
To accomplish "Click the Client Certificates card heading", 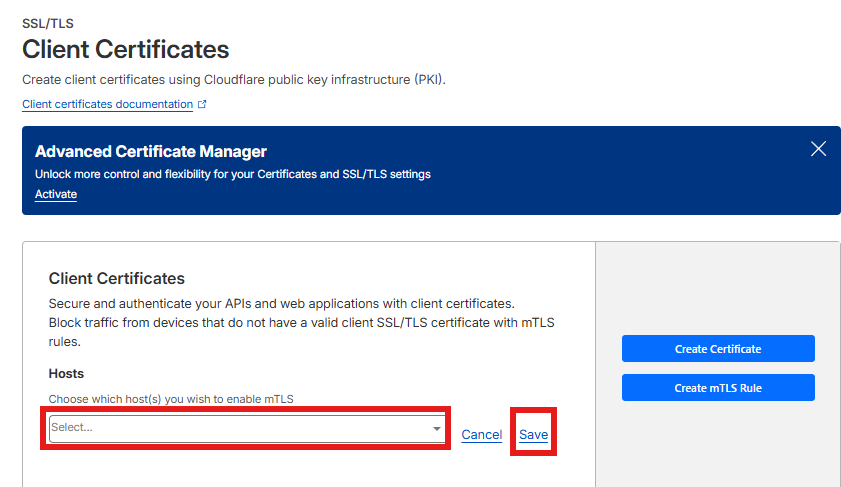I will click(116, 278).
